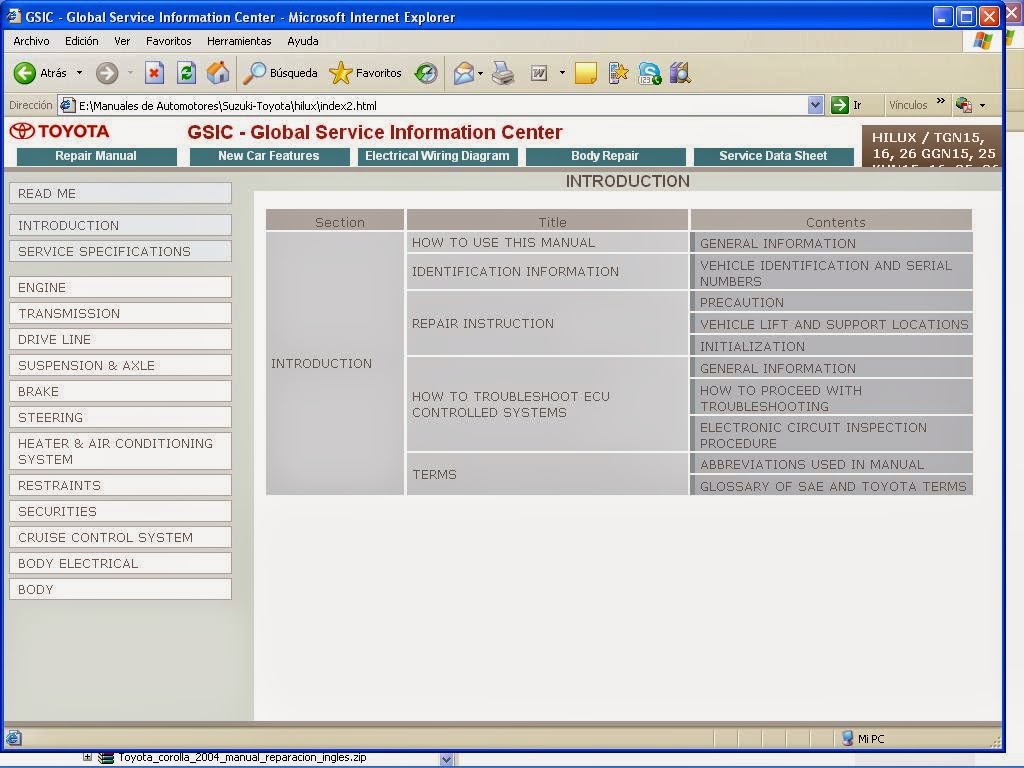
Task: Open VEHICLE LIFT AND SUPPORT LOCATIONS link
Action: point(834,325)
